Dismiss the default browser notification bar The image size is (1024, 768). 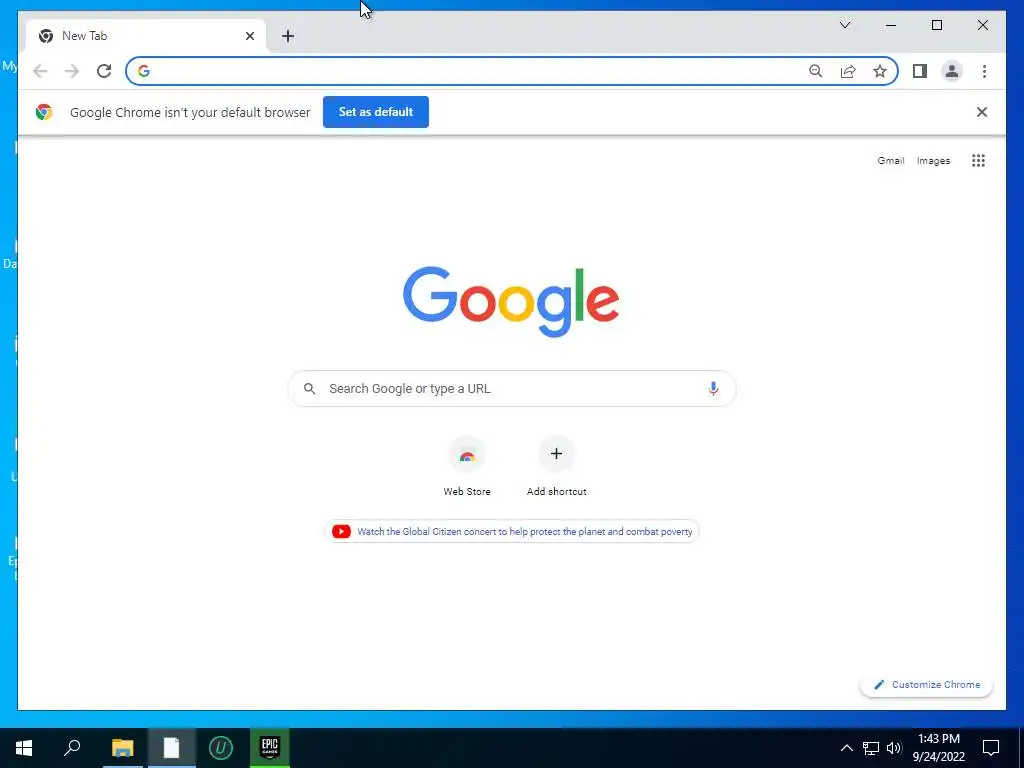(x=982, y=112)
